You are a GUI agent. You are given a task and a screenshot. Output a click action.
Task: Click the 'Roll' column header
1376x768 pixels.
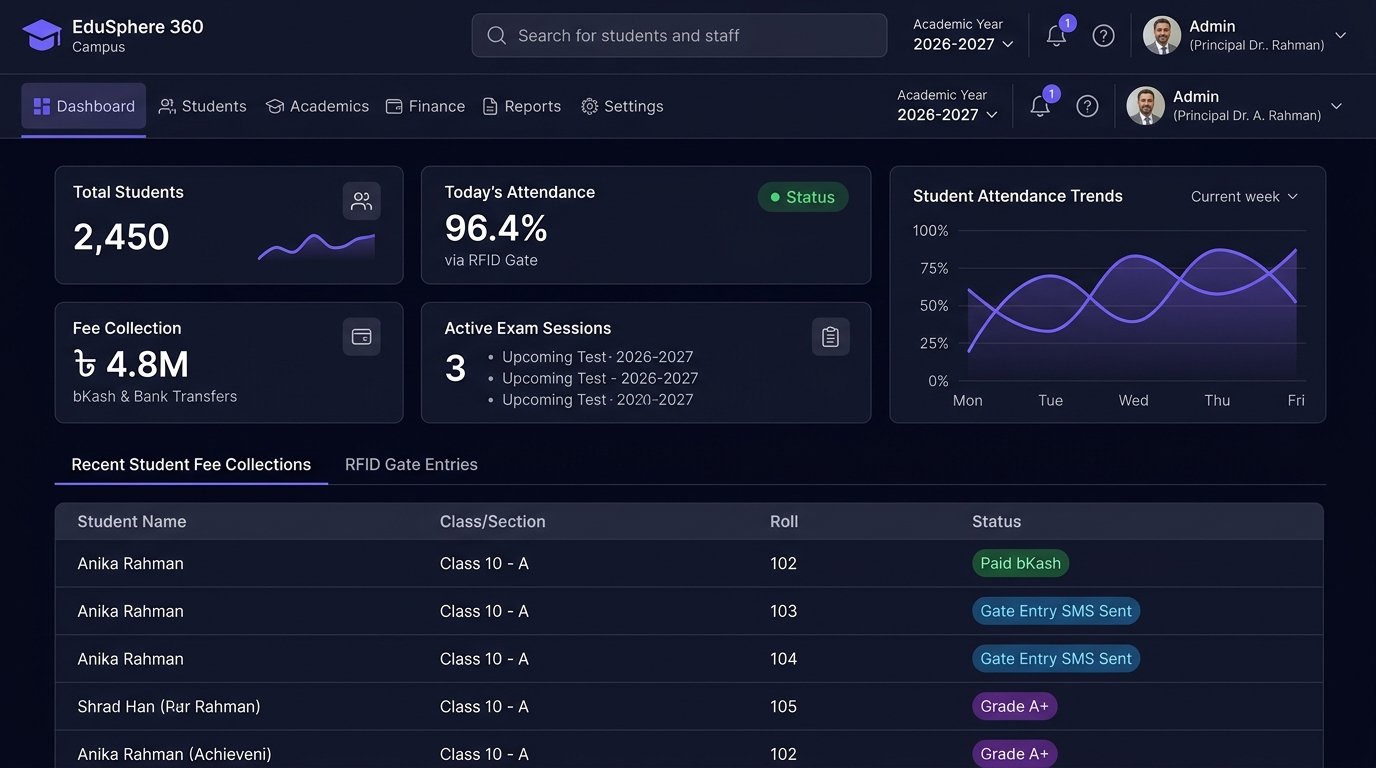coord(784,522)
